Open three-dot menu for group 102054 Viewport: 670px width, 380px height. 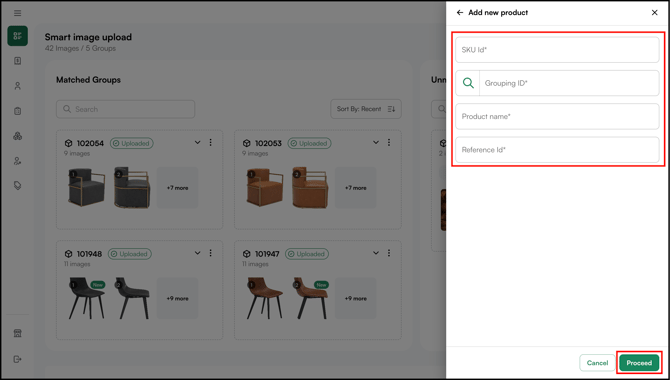click(211, 142)
